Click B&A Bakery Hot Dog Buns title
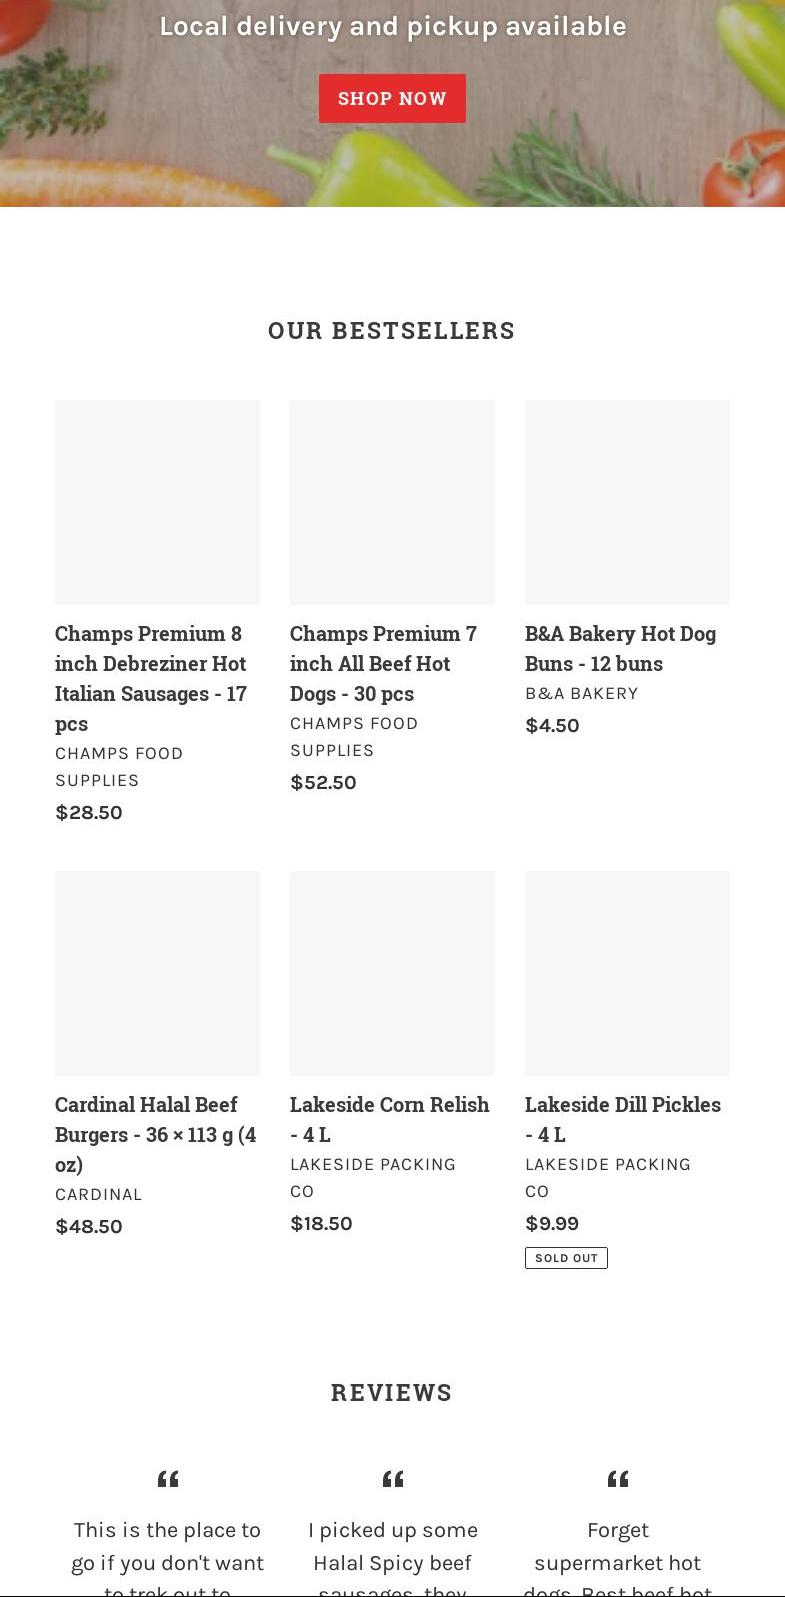Image resolution: width=785 pixels, height=1597 pixels. [620, 648]
